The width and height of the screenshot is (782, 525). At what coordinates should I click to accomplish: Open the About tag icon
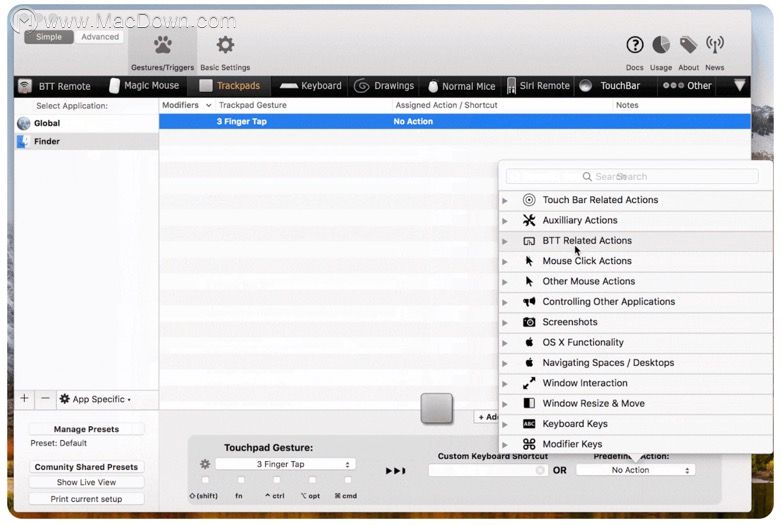coord(688,45)
